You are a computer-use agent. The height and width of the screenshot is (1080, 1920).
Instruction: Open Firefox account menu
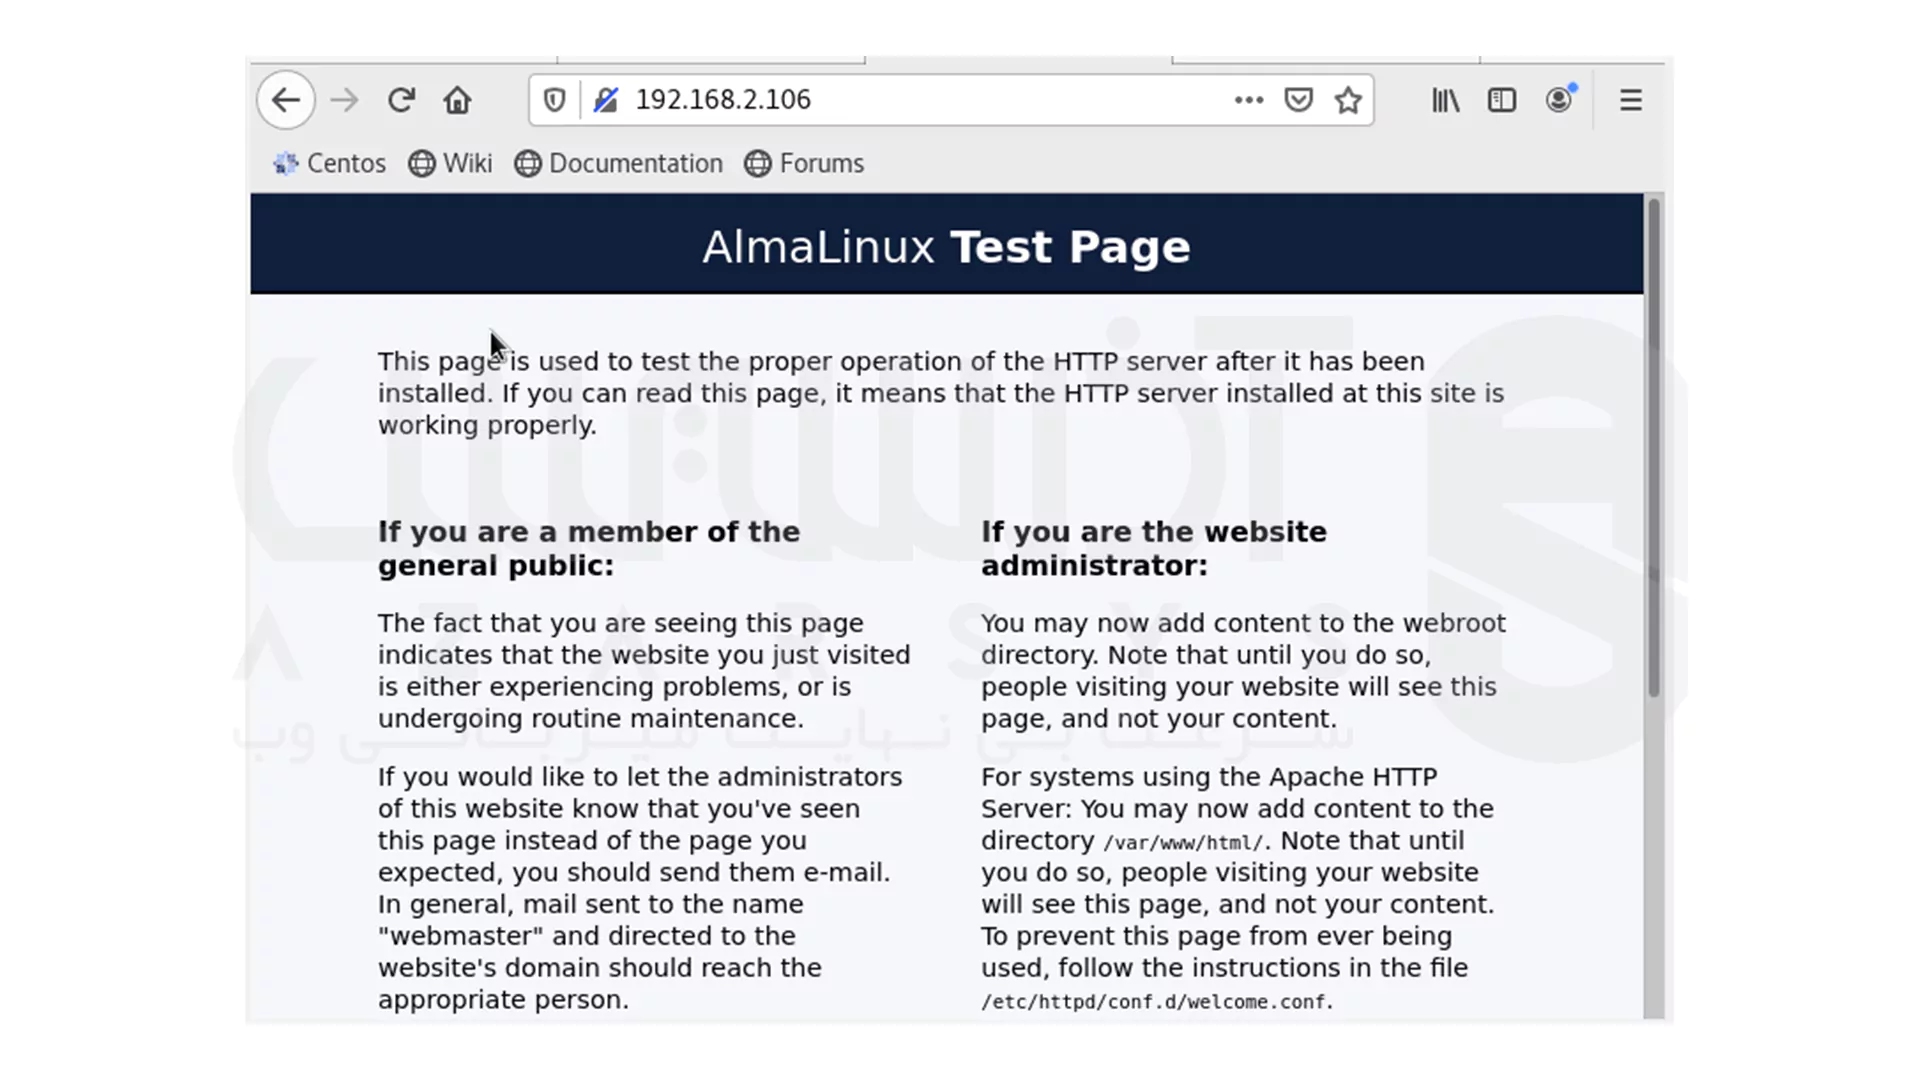click(1559, 99)
